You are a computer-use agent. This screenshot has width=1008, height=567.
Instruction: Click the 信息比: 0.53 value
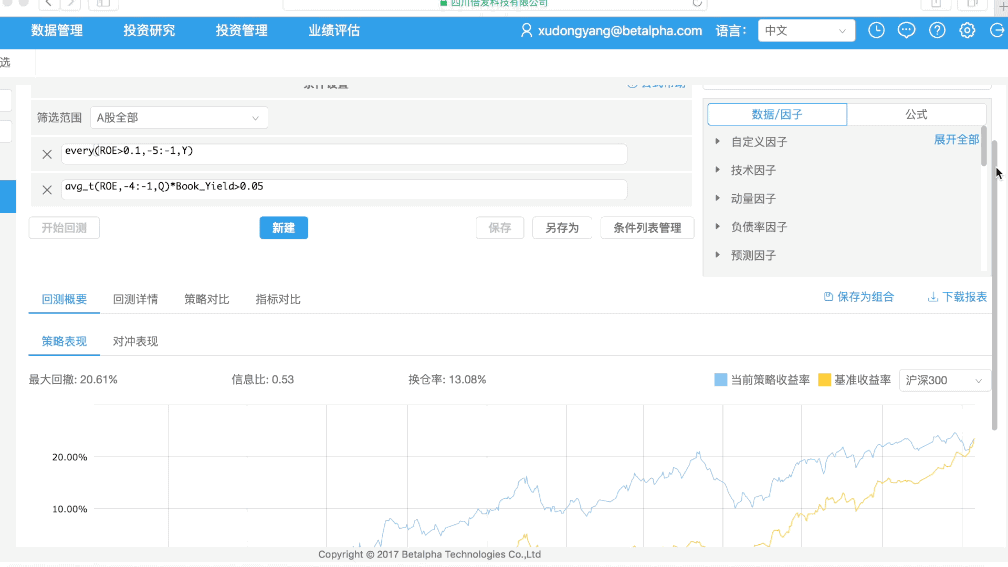263,380
